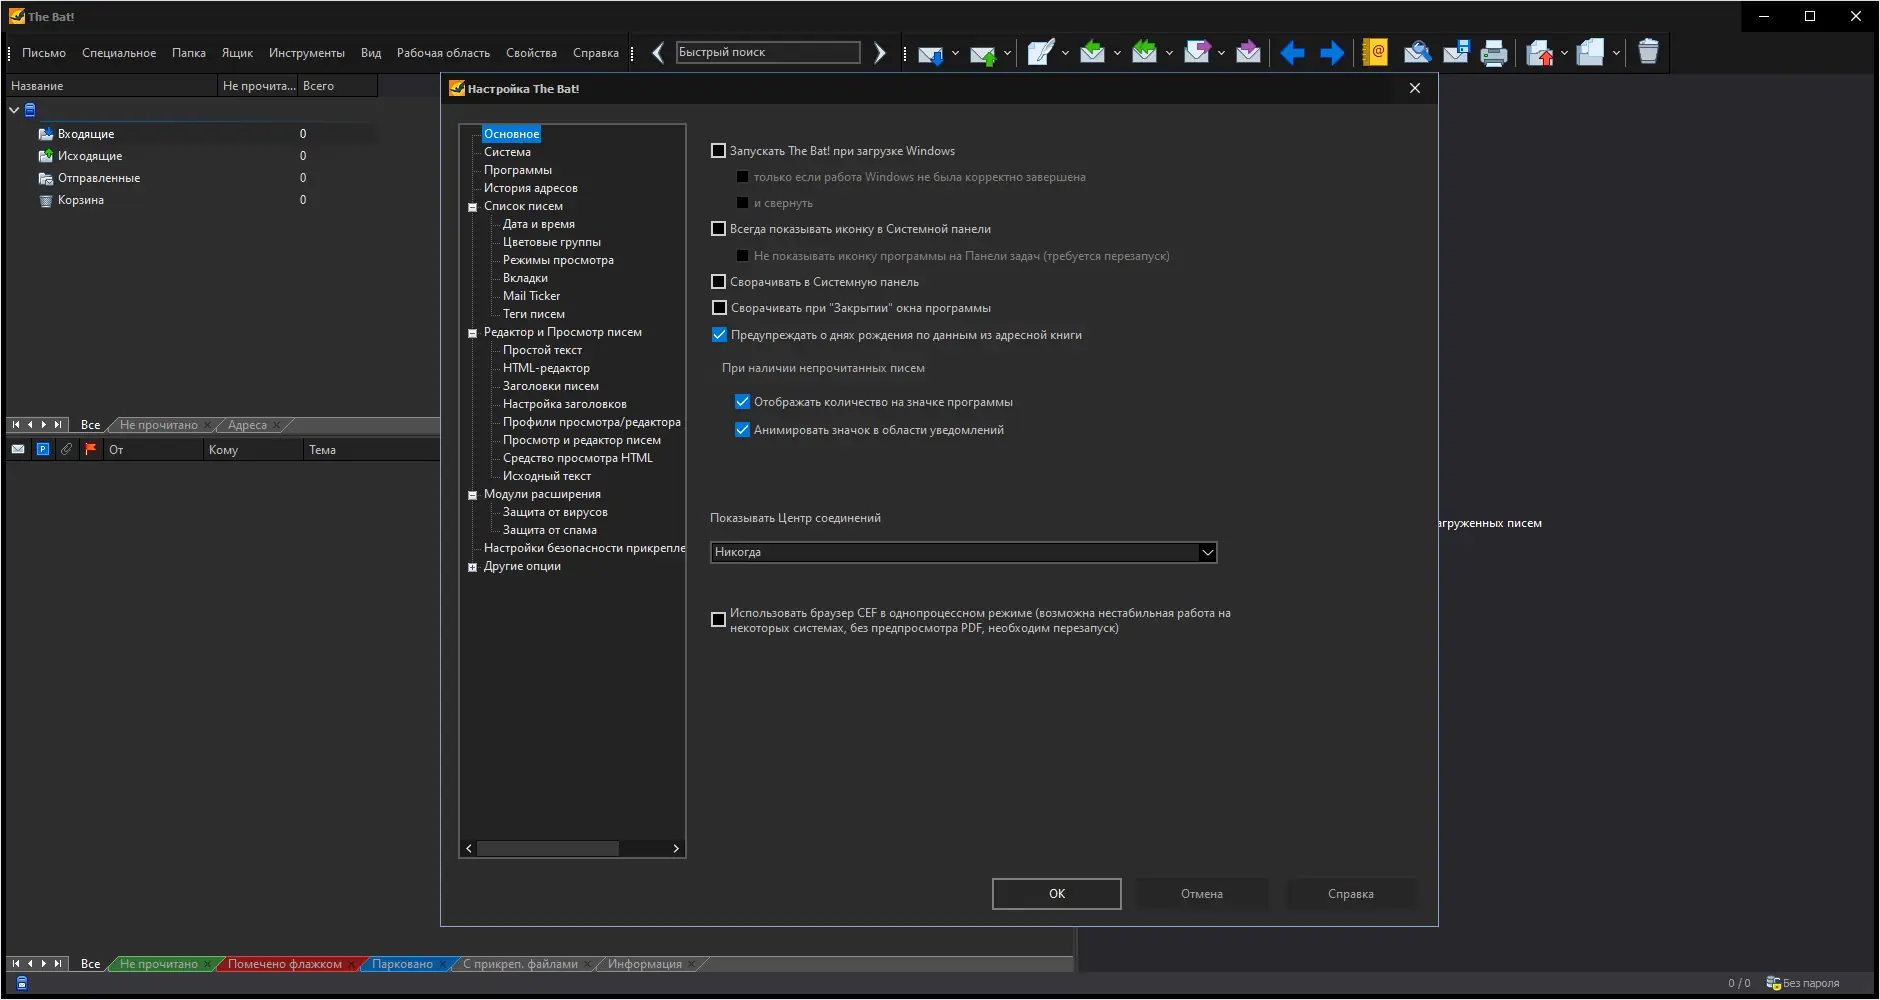This screenshot has width=1880, height=1000.
Task: Click the settings tree scroll left arrow
Action: 469,848
